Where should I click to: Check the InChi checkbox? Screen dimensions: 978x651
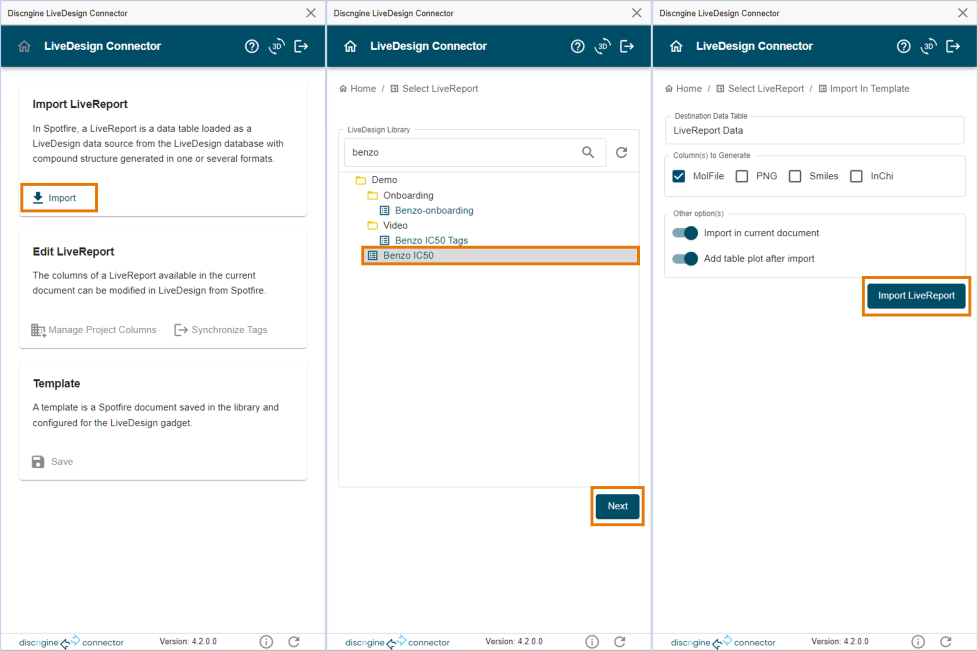[x=856, y=176]
